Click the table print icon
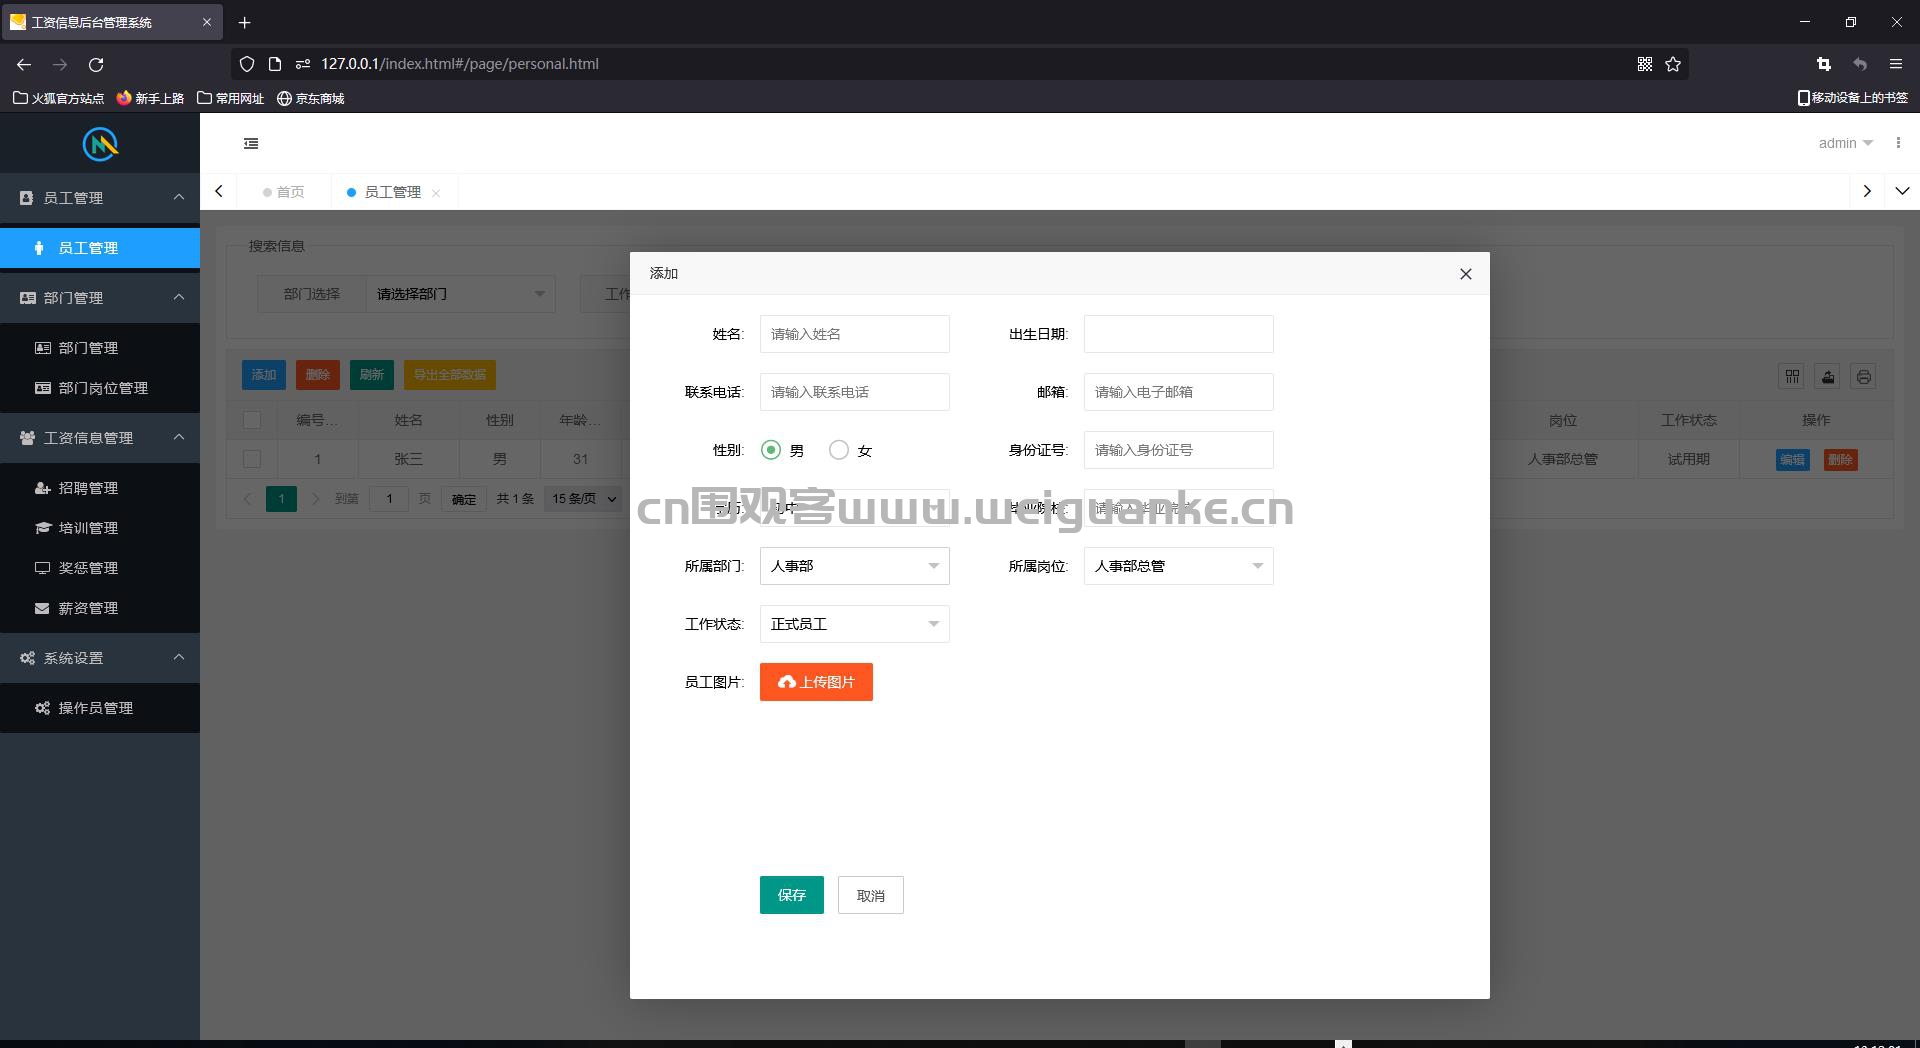The height and width of the screenshot is (1048, 1920). click(x=1863, y=377)
